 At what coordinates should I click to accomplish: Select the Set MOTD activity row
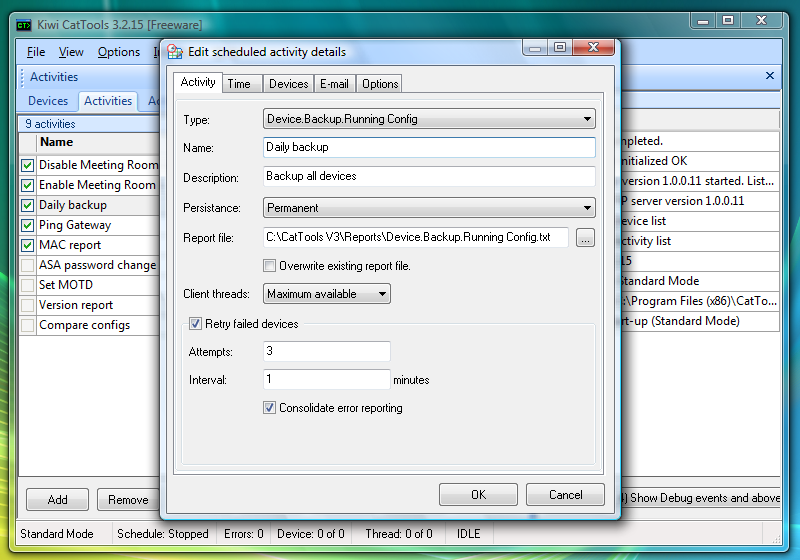(x=90, y=285)
